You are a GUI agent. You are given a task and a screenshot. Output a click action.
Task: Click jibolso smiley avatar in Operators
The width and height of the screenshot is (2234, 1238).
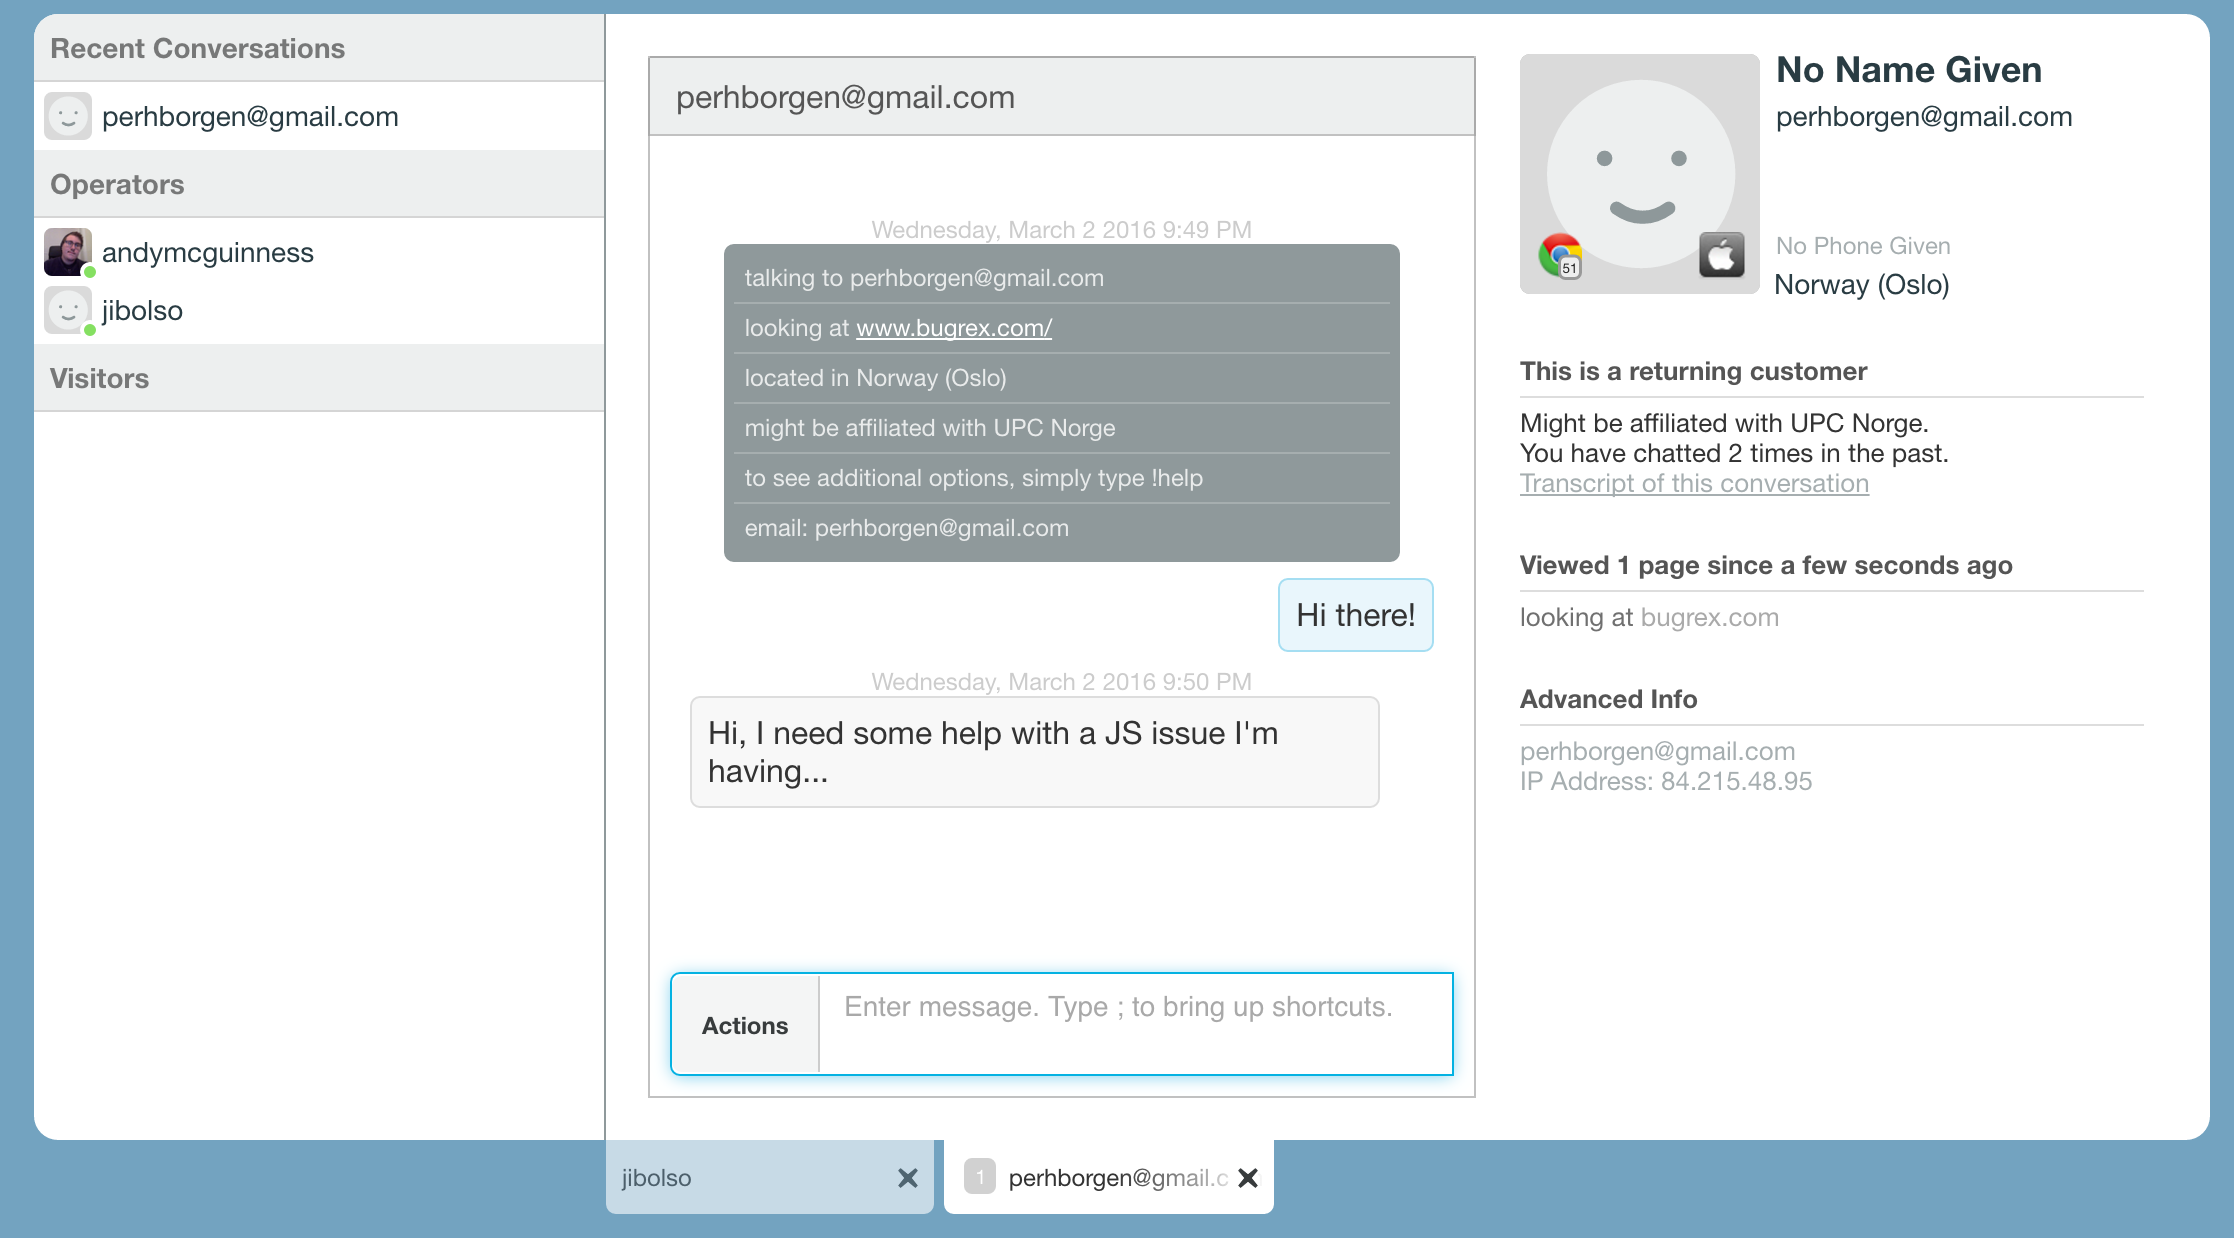click(68, 310)
